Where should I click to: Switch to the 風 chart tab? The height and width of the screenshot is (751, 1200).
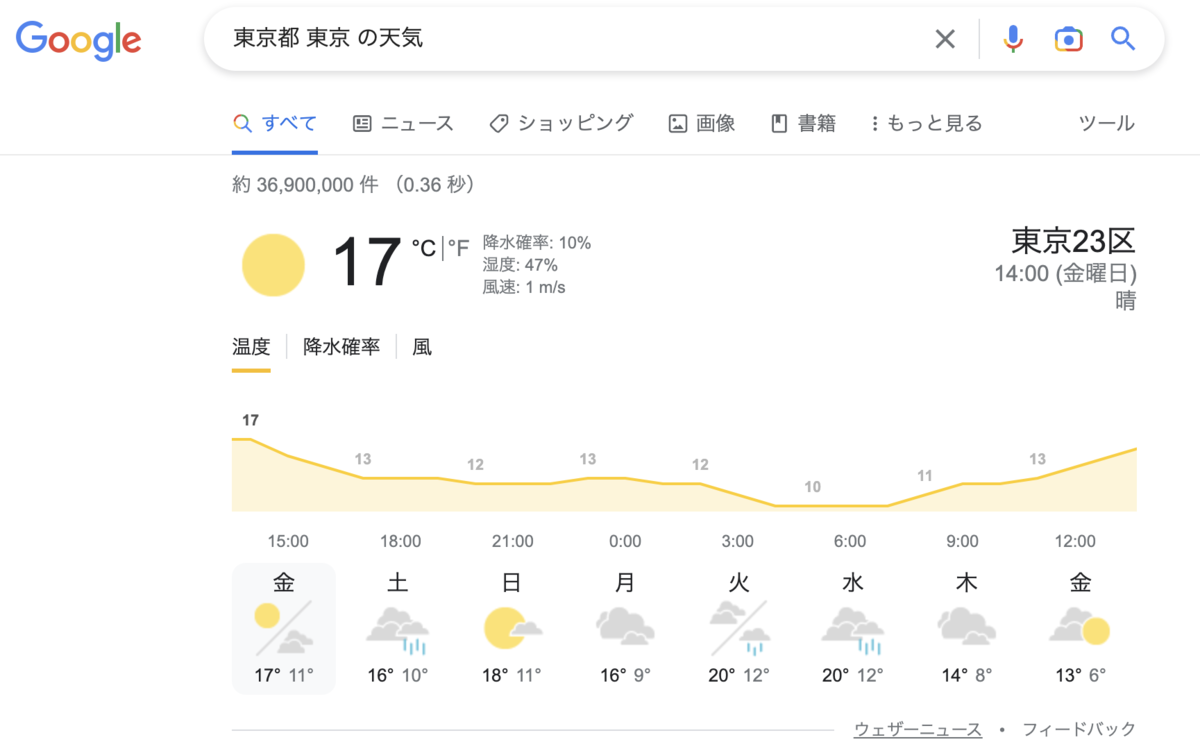pos(421,346)
